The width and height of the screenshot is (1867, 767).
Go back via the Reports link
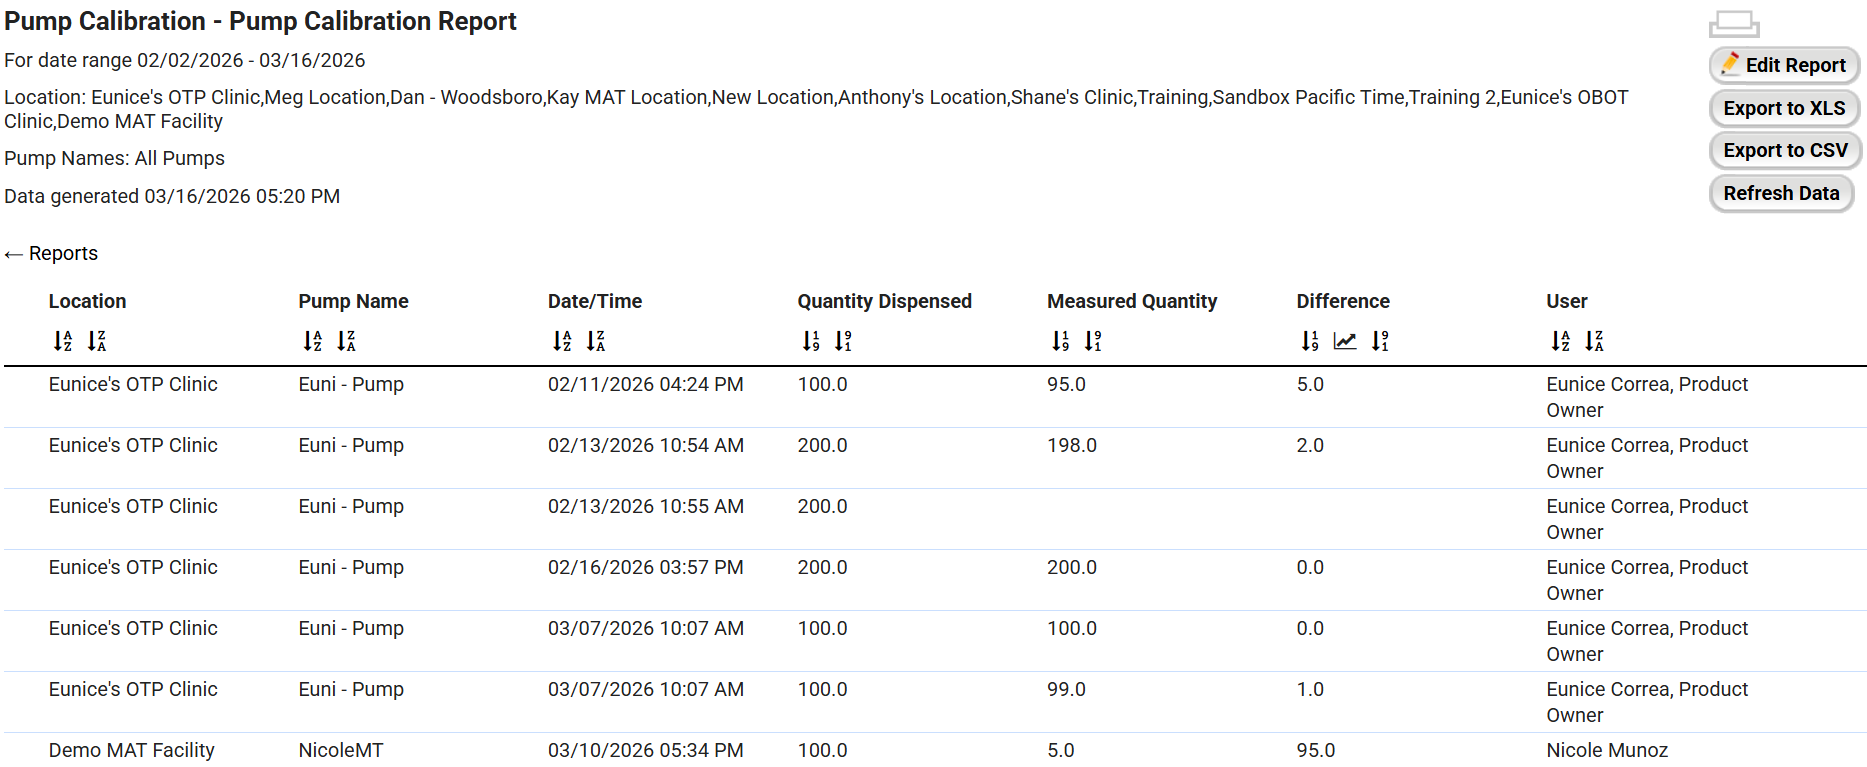pyautogui.click(x=52, y=254)
